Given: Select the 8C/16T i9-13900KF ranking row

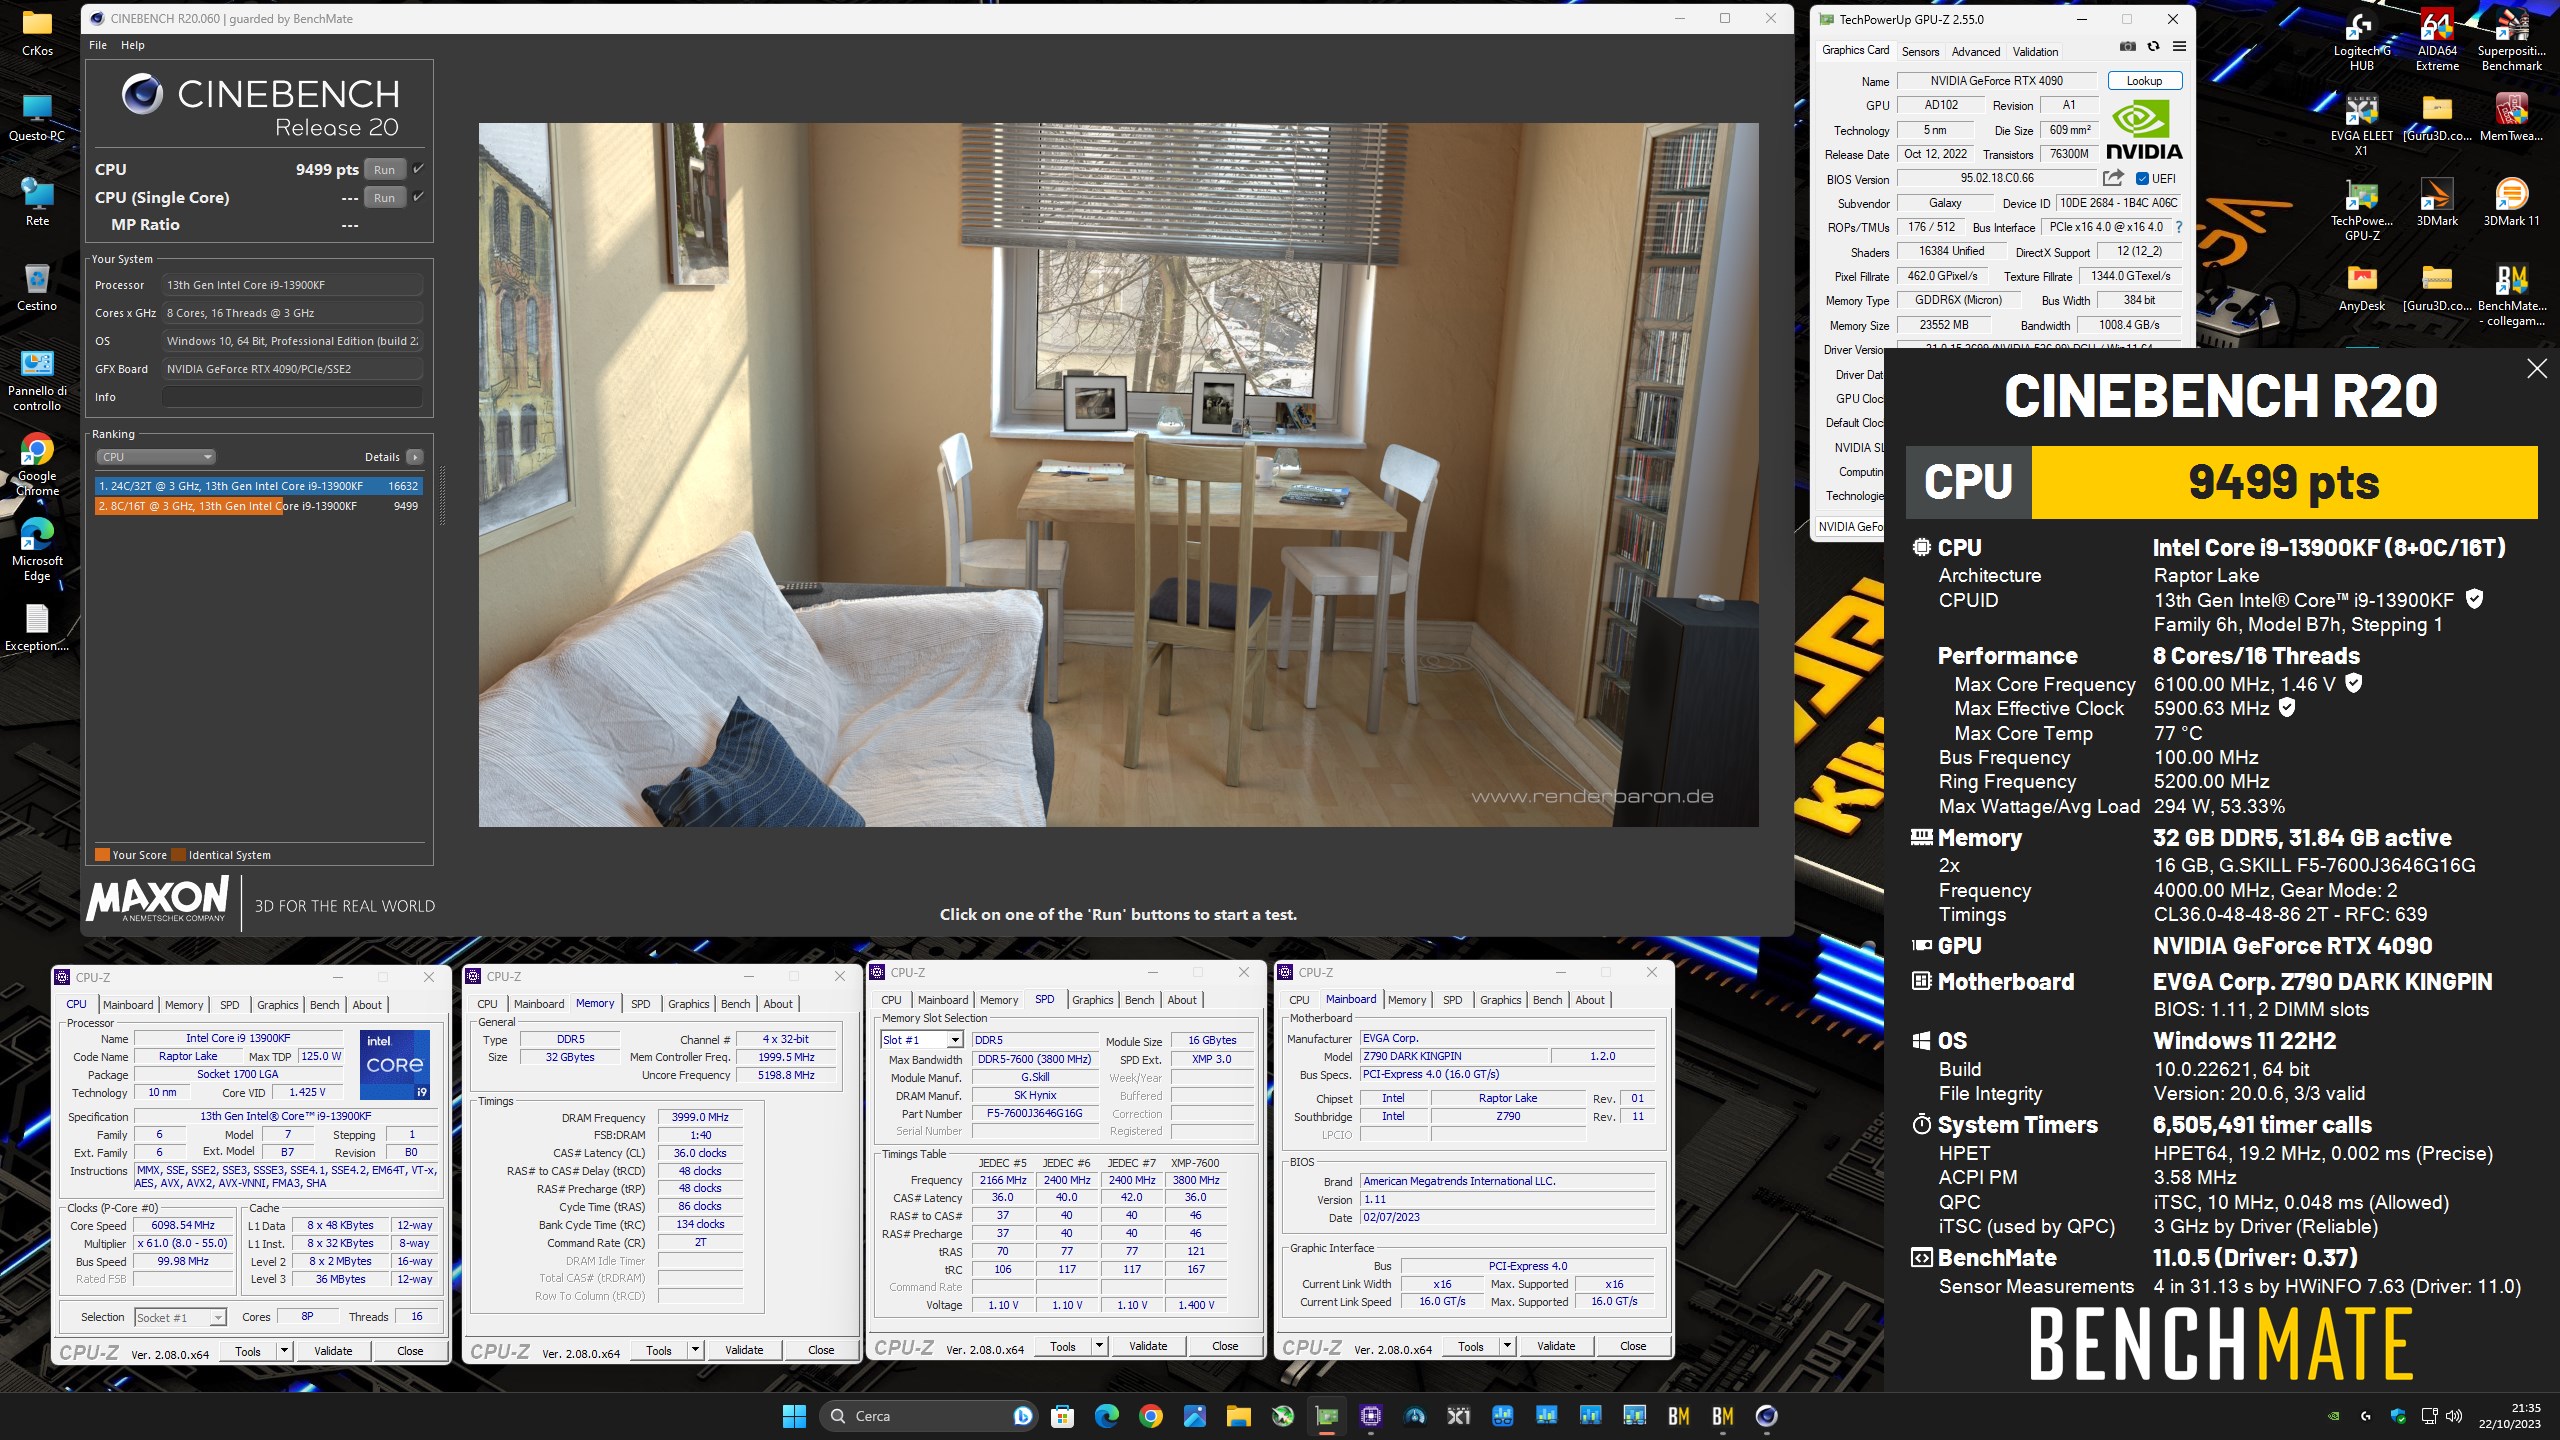Looking at the screenshot, I should click(258, 506).
